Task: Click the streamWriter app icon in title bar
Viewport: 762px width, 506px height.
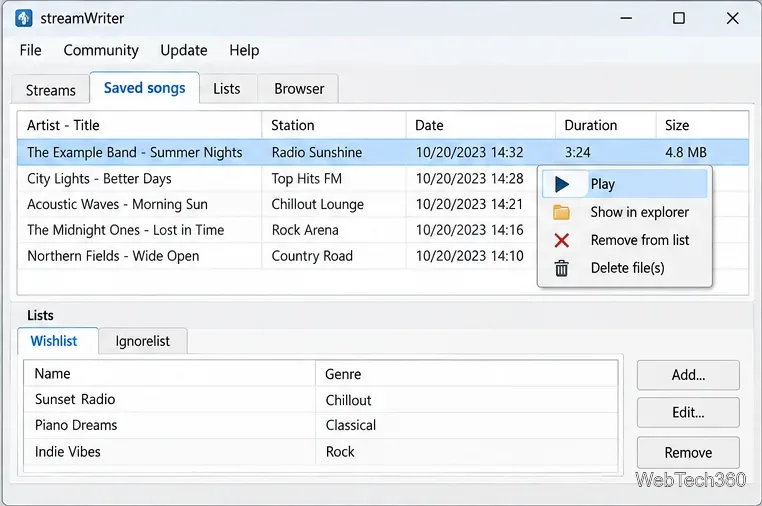Action: point(23,18)
